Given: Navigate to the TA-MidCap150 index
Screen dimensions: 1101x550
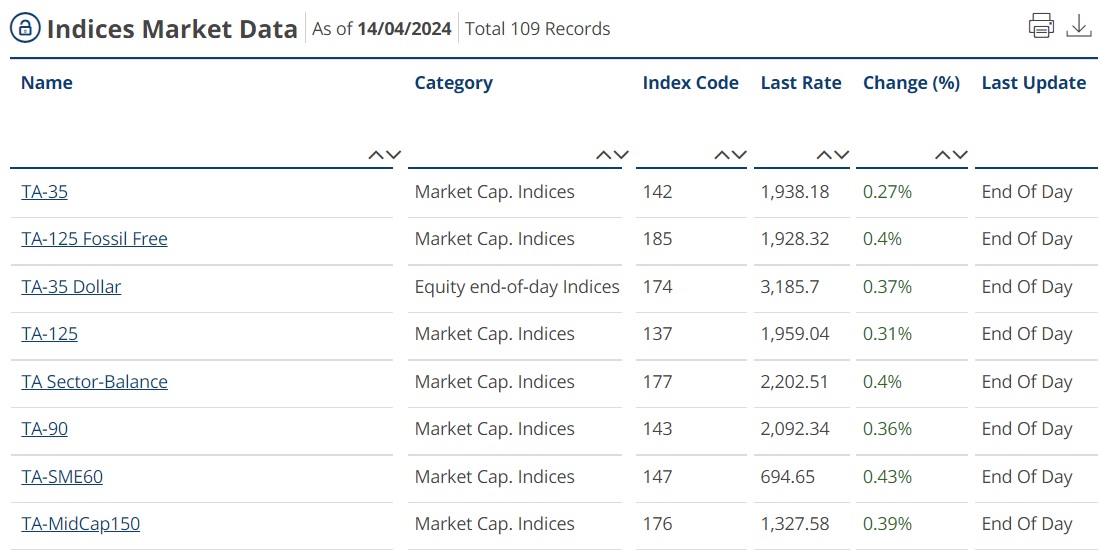Looking at the screenshot, I should [80, 524].
